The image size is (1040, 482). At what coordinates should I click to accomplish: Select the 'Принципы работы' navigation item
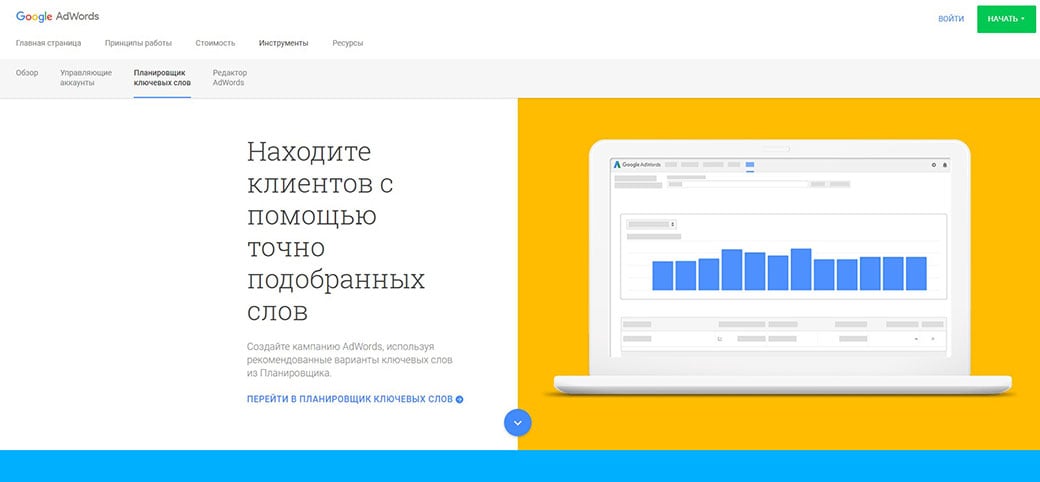click(x=138, y=43)
